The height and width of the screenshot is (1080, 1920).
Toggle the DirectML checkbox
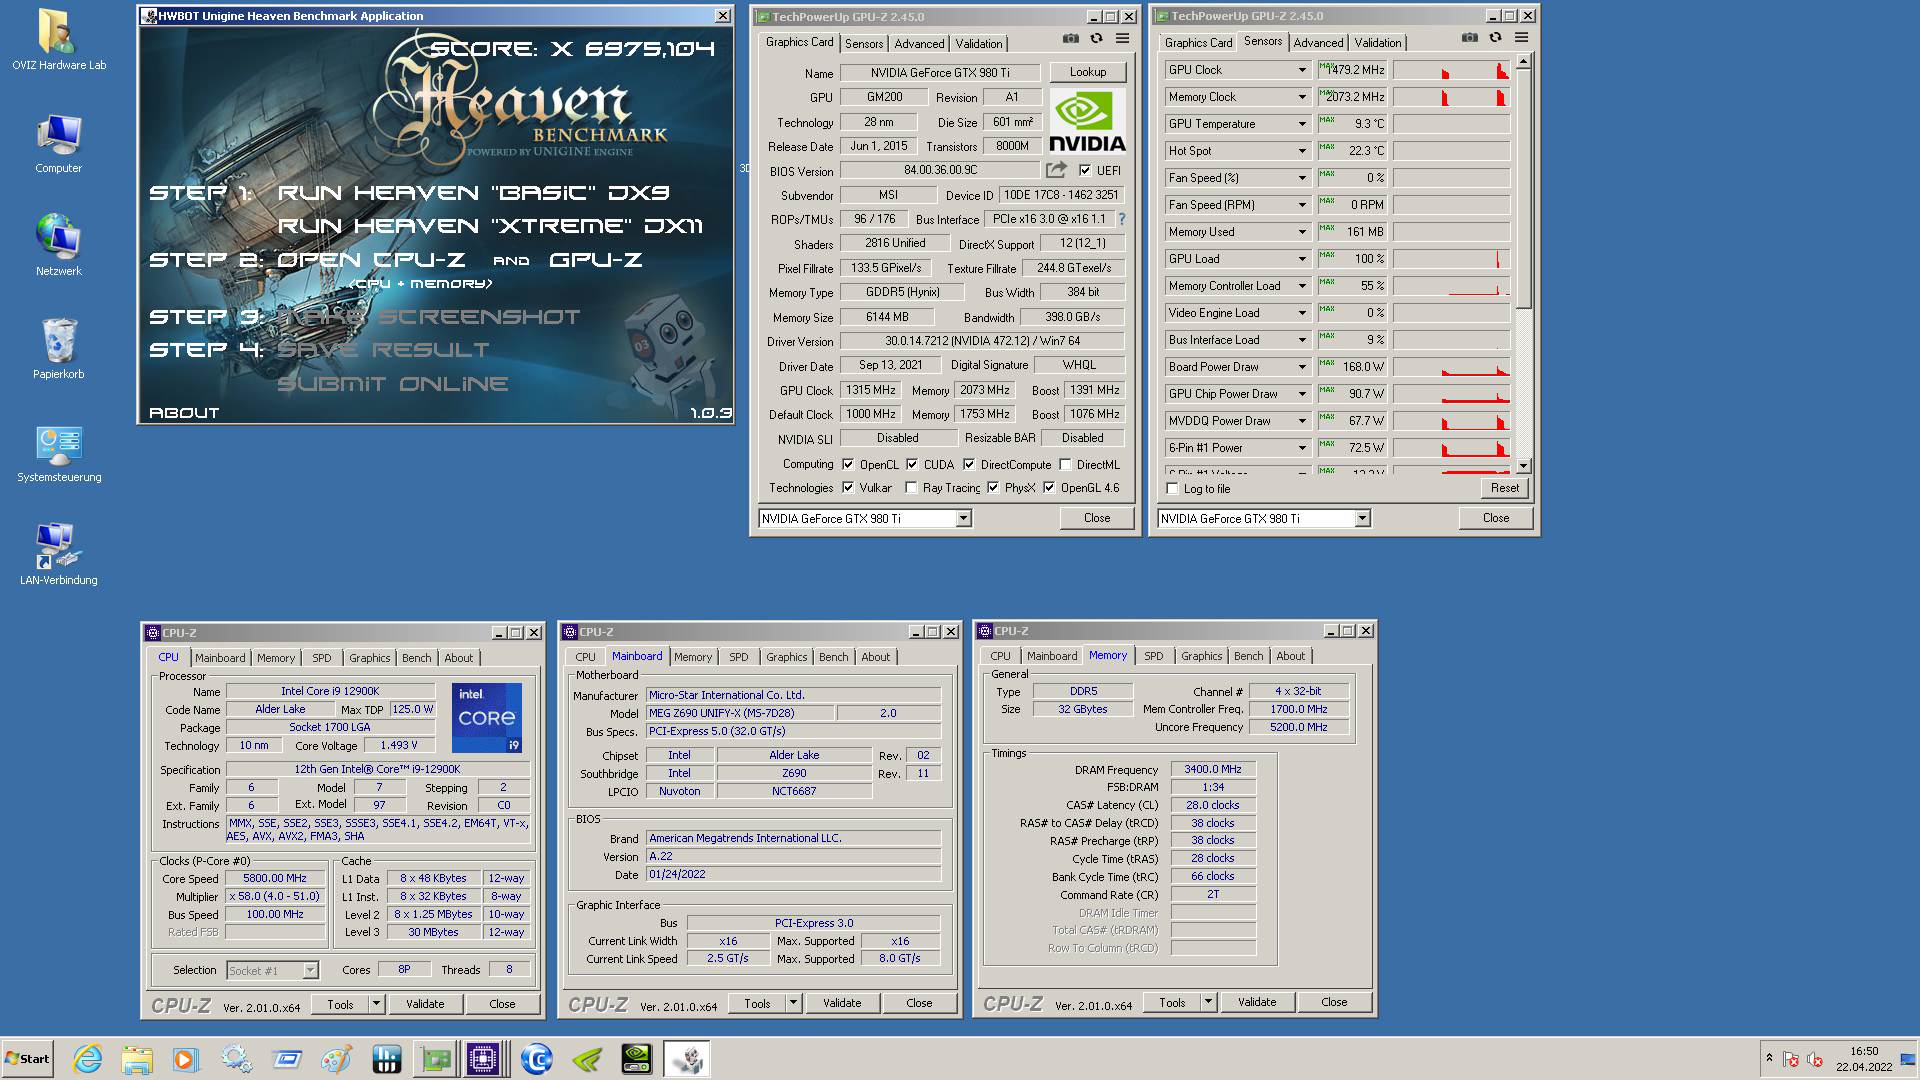1066,464
